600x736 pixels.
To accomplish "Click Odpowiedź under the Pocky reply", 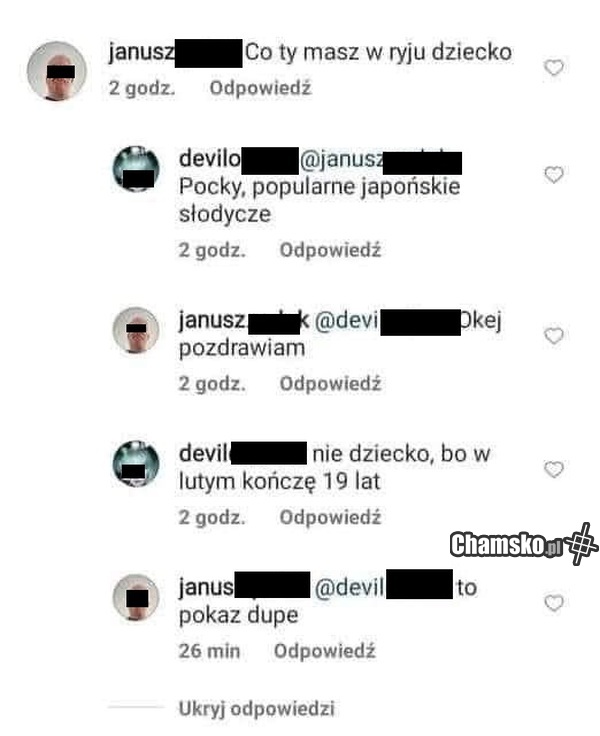I will (330, 250).
